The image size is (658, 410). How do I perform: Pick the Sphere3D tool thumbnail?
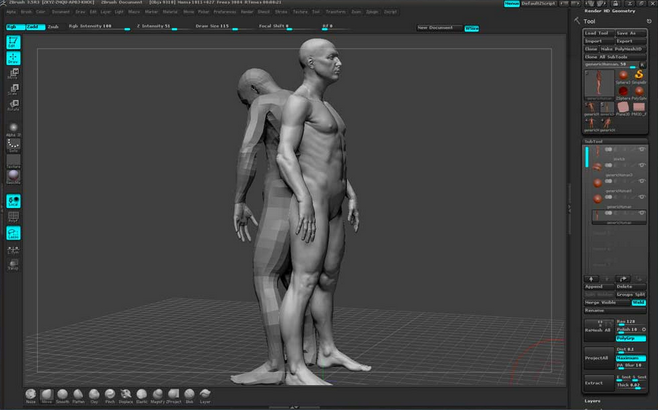(x=621, y=76)
